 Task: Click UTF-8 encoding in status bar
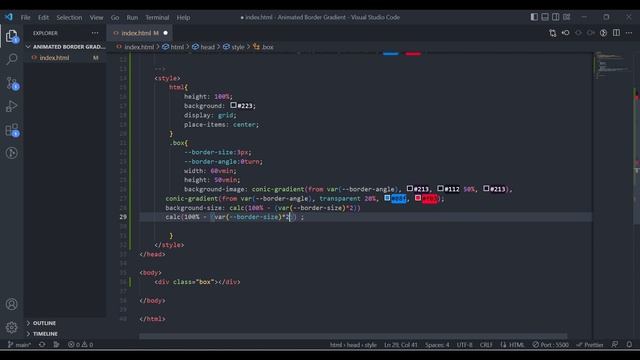tap(464, 344)
